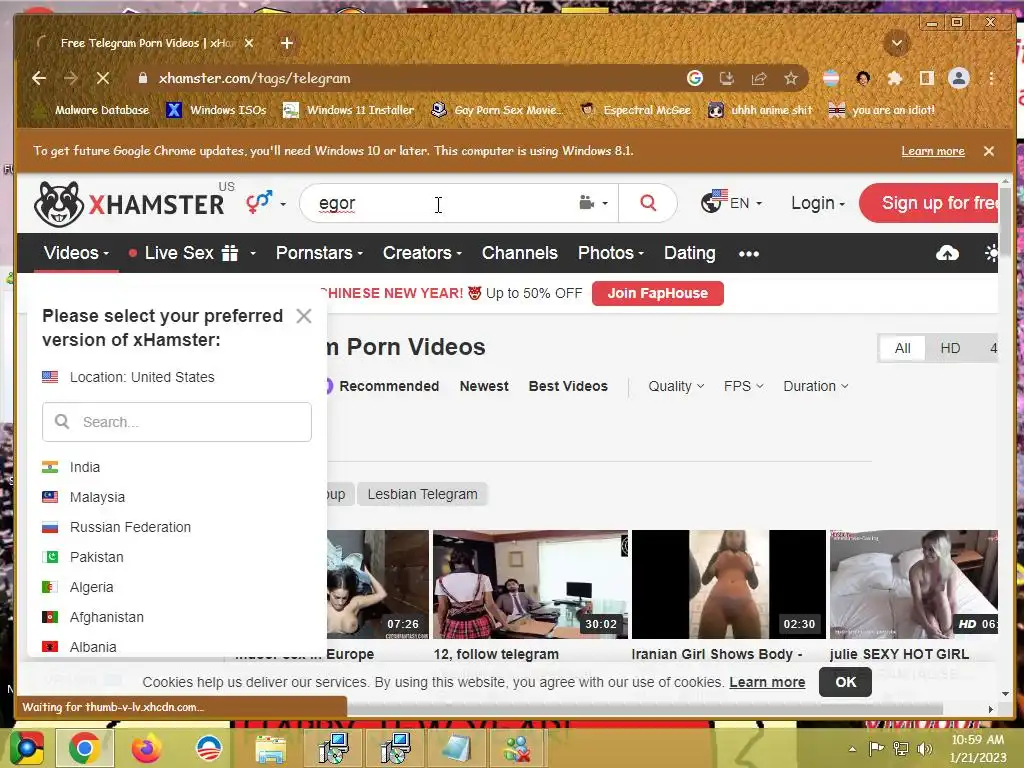Image resolution: width=1024 pixels, height=768 pixels.
Task: Click the country Search field in the popup
Action: (177, 422)
